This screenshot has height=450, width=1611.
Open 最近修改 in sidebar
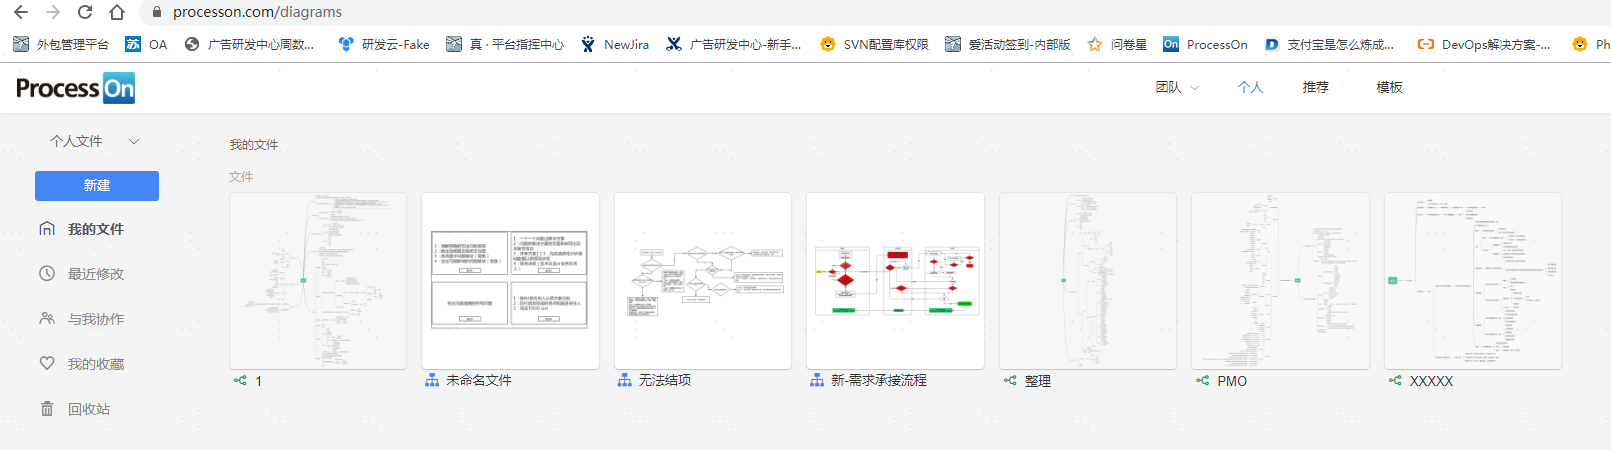click(96, 274)
